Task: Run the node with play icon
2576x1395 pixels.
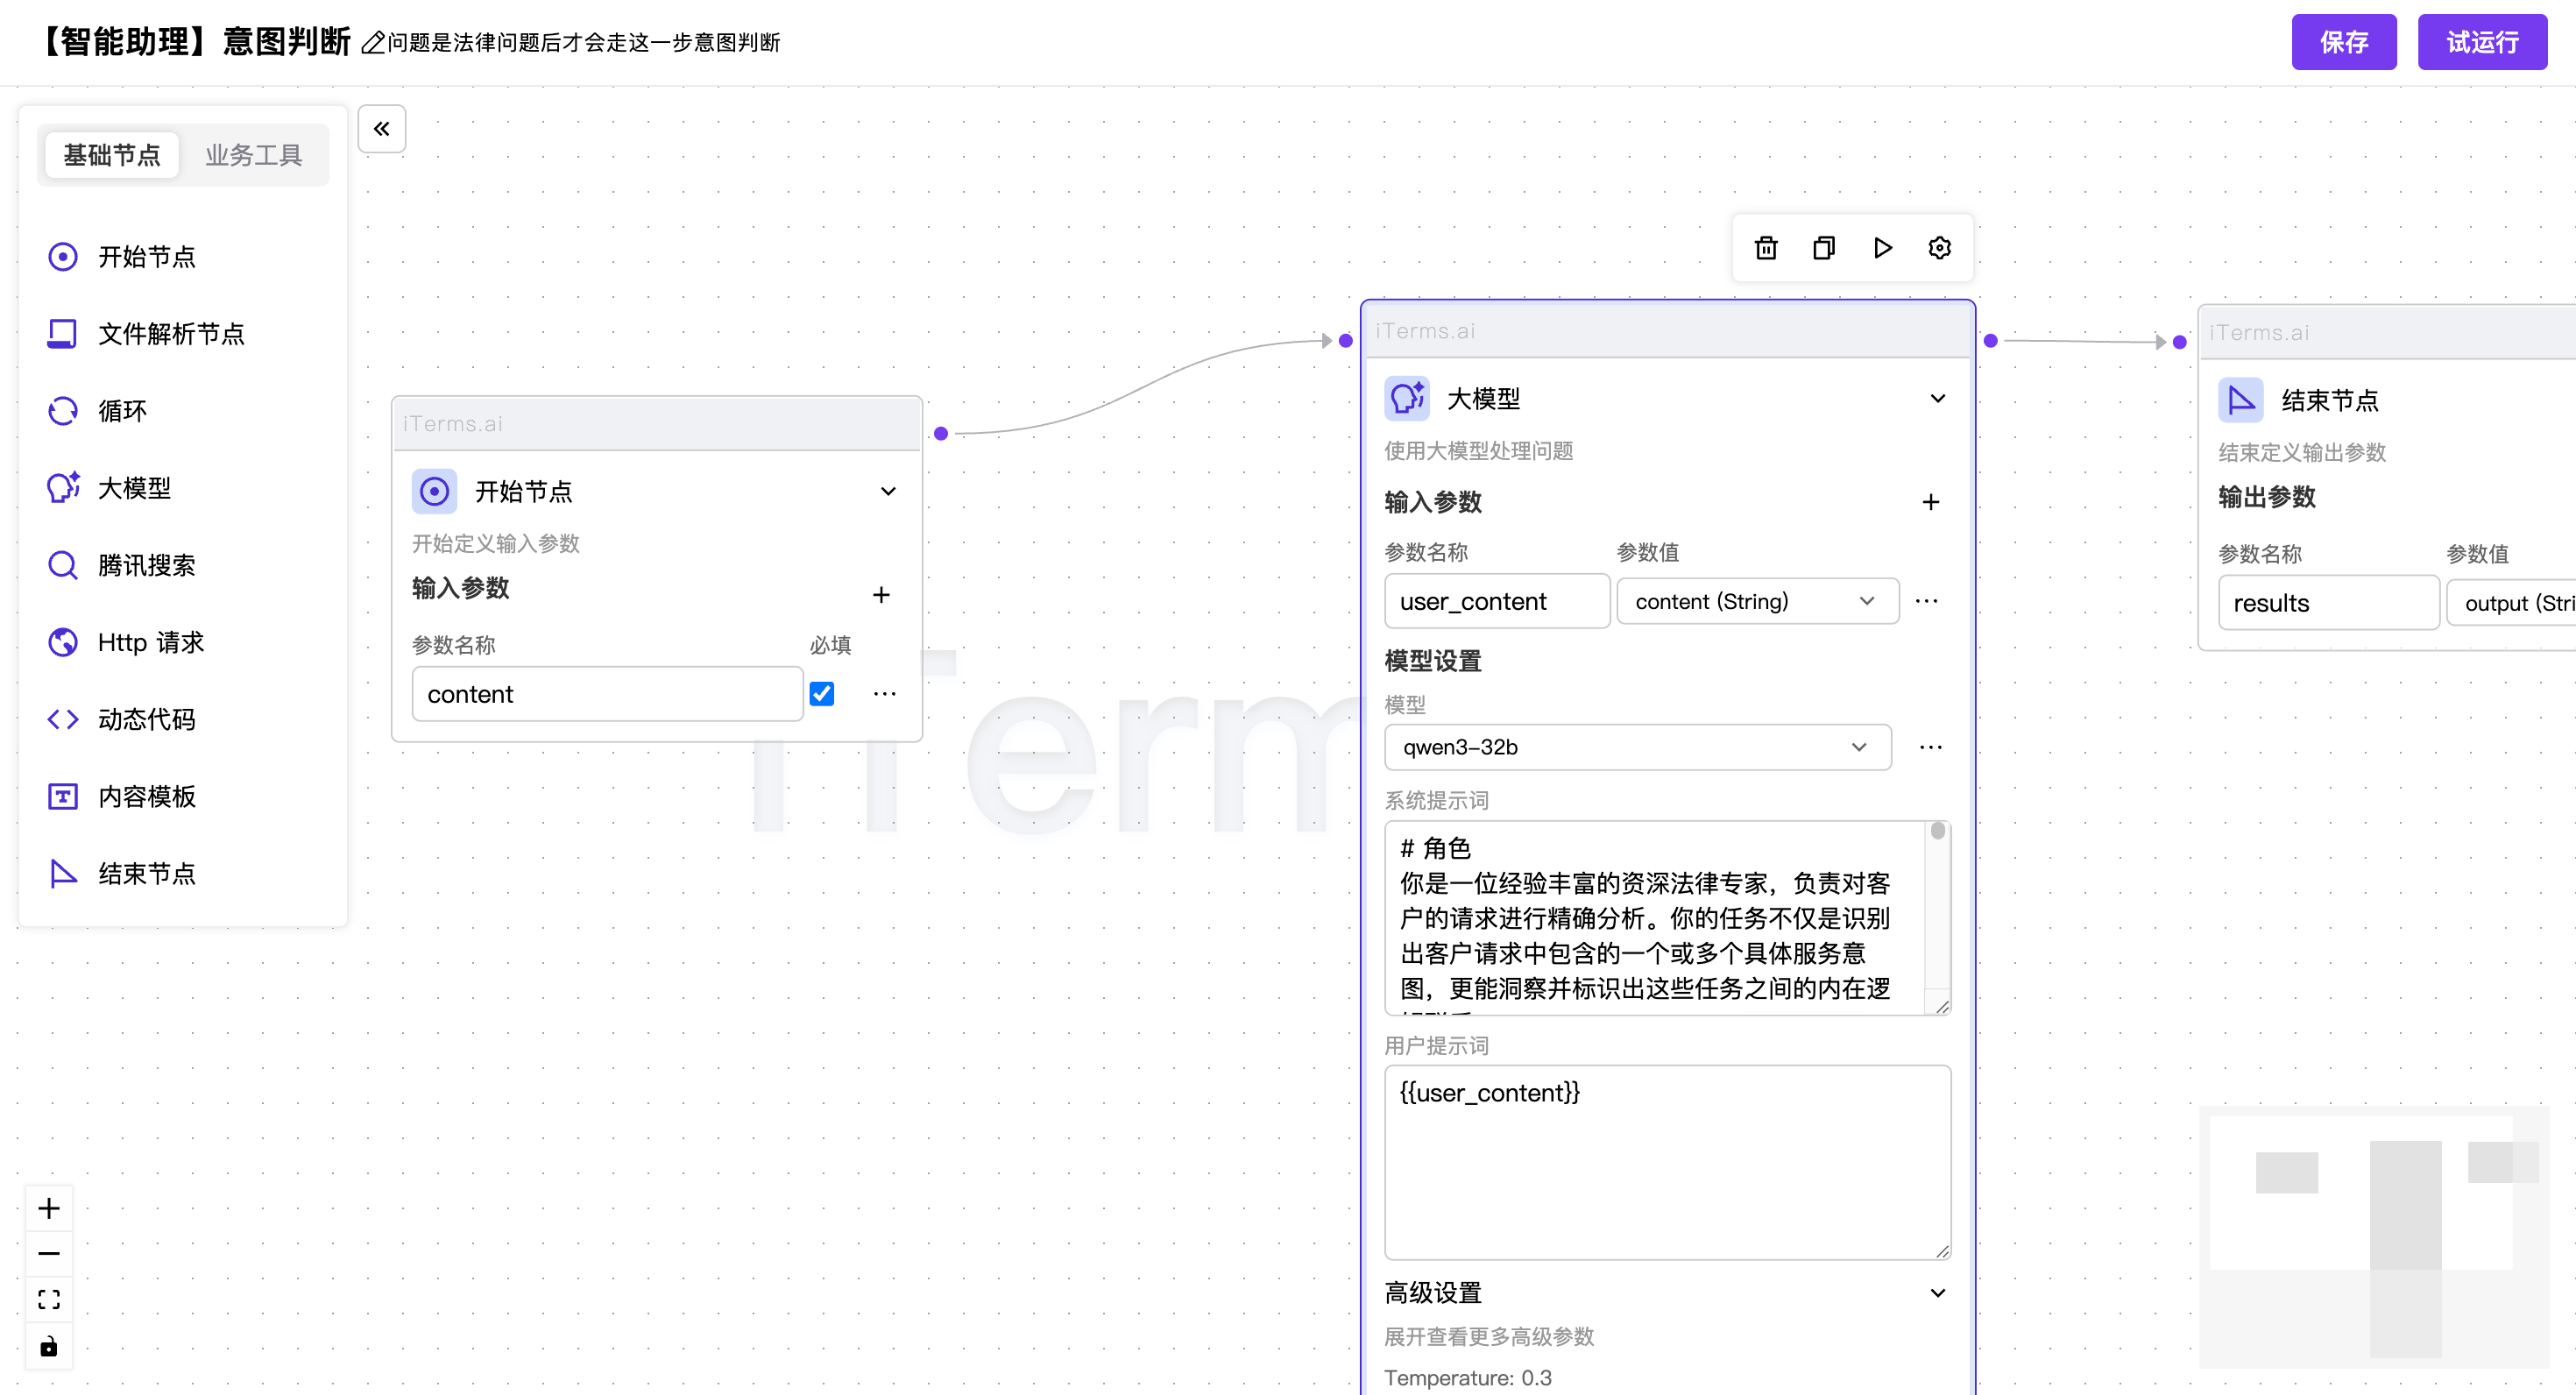Action: click(1882, 247)
